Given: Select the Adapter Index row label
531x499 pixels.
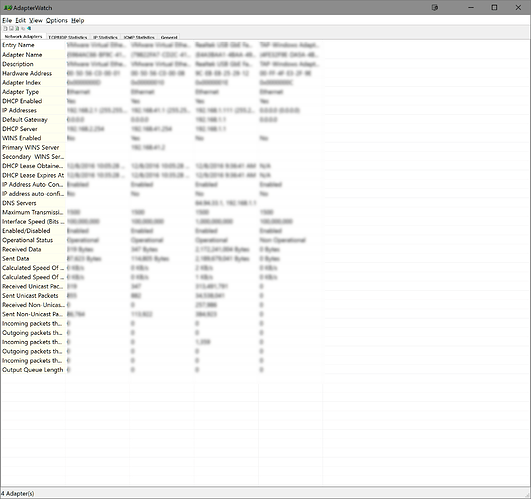Looking at the screenshot, I should pyautogui.click(x=21, y=83).
